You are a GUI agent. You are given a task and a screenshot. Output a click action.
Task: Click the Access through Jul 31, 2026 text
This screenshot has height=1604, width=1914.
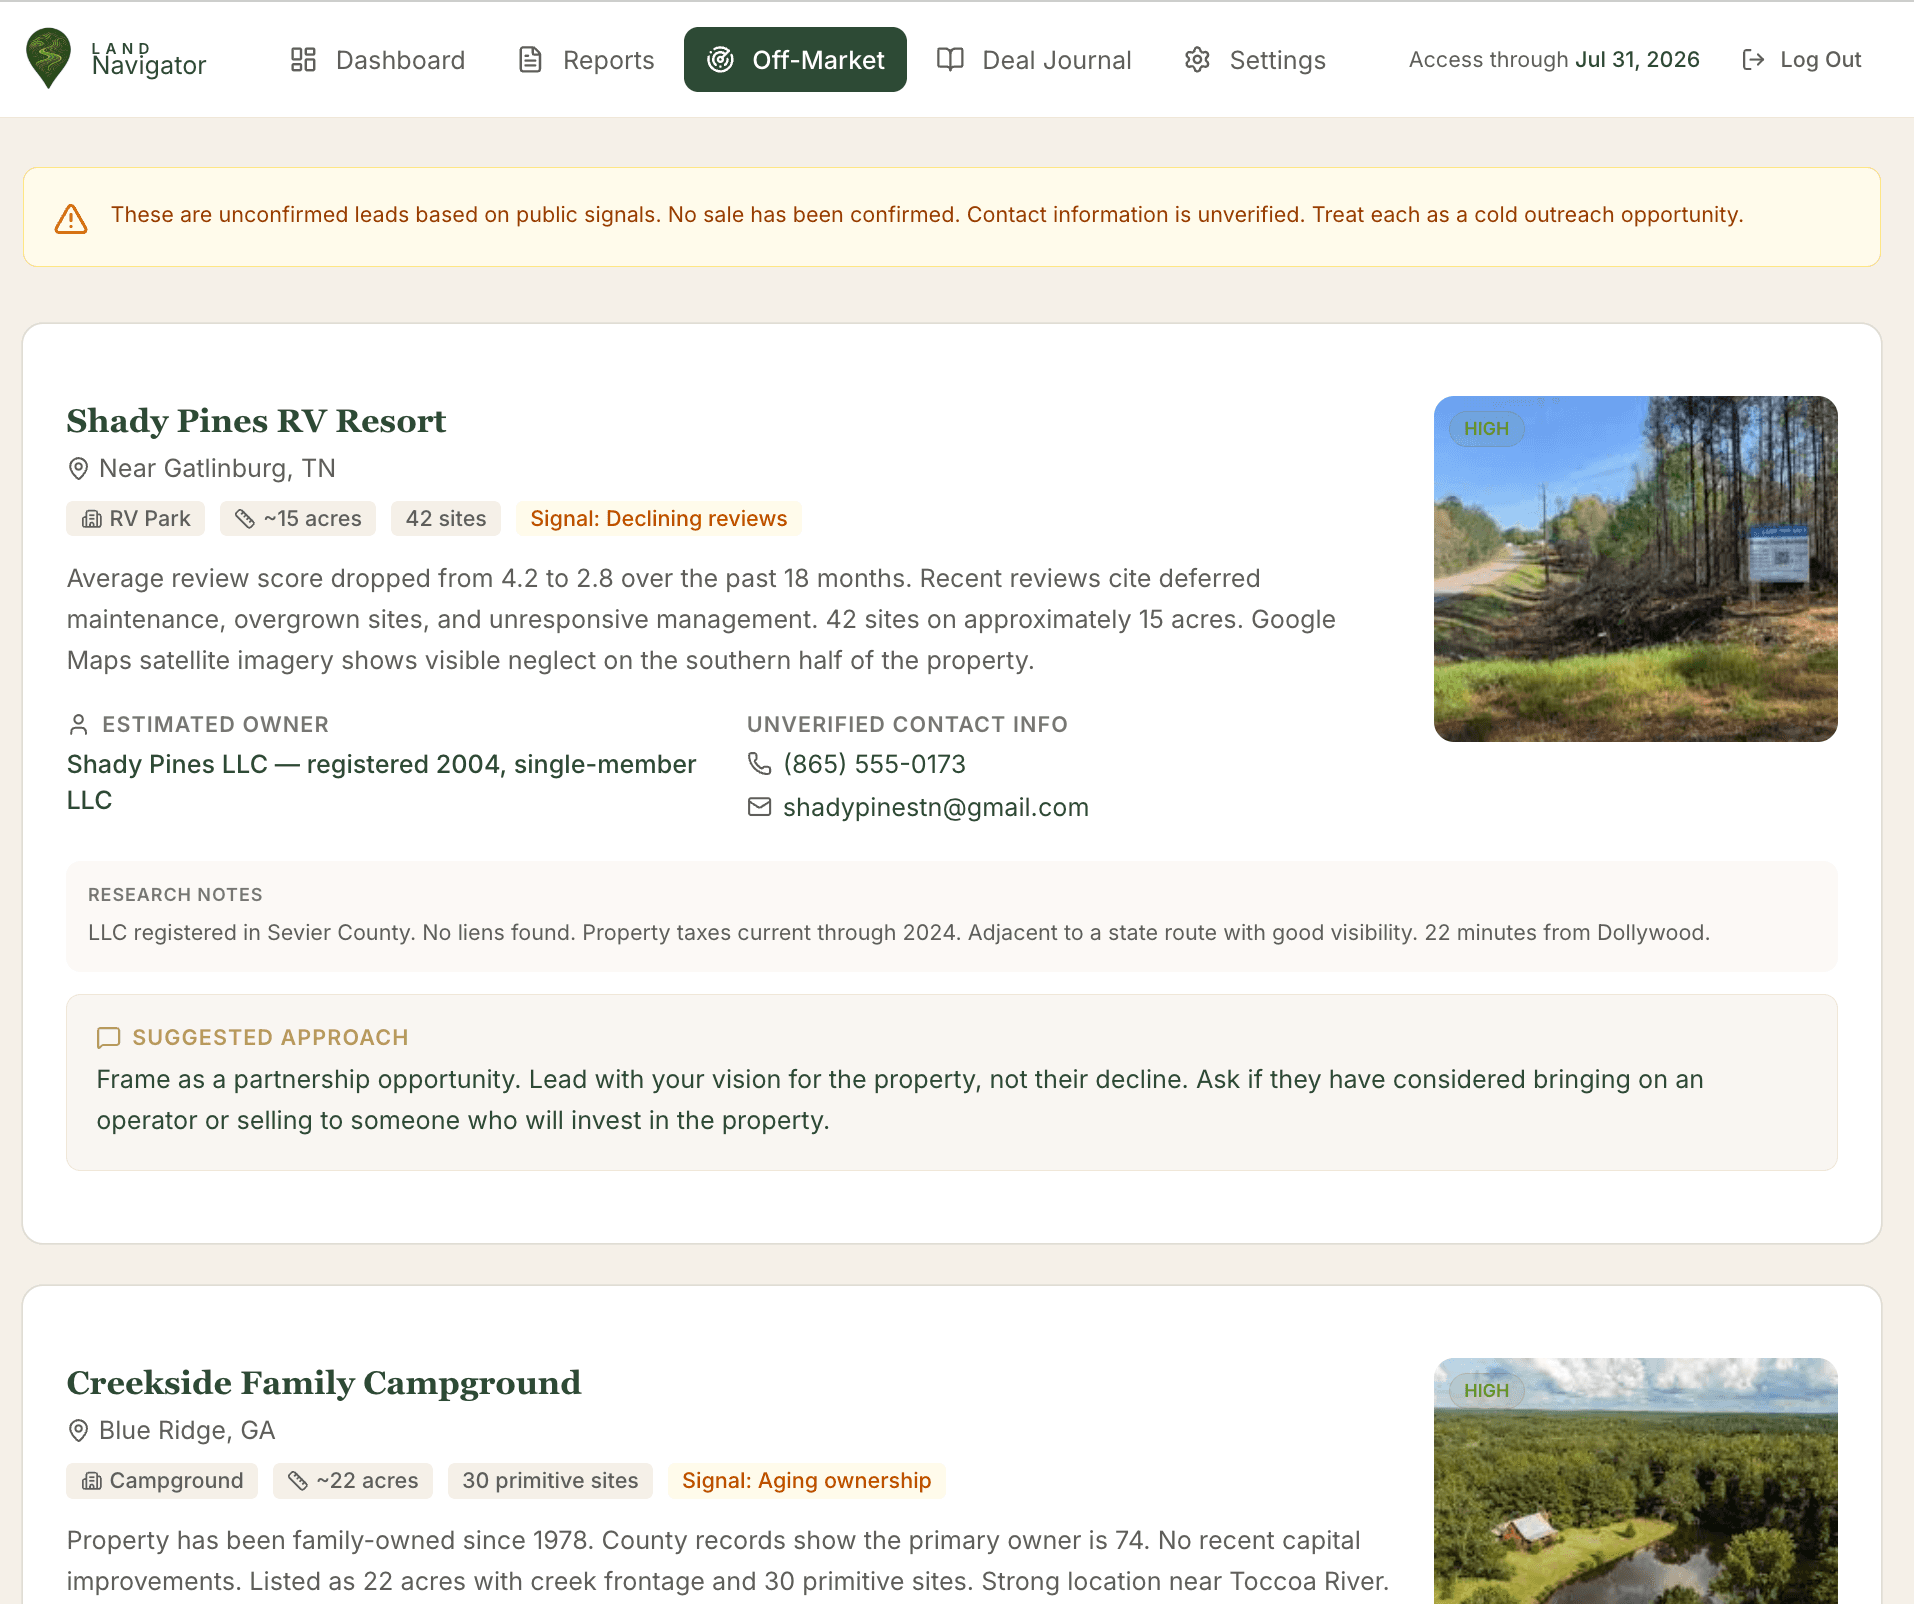(1554, 60)
